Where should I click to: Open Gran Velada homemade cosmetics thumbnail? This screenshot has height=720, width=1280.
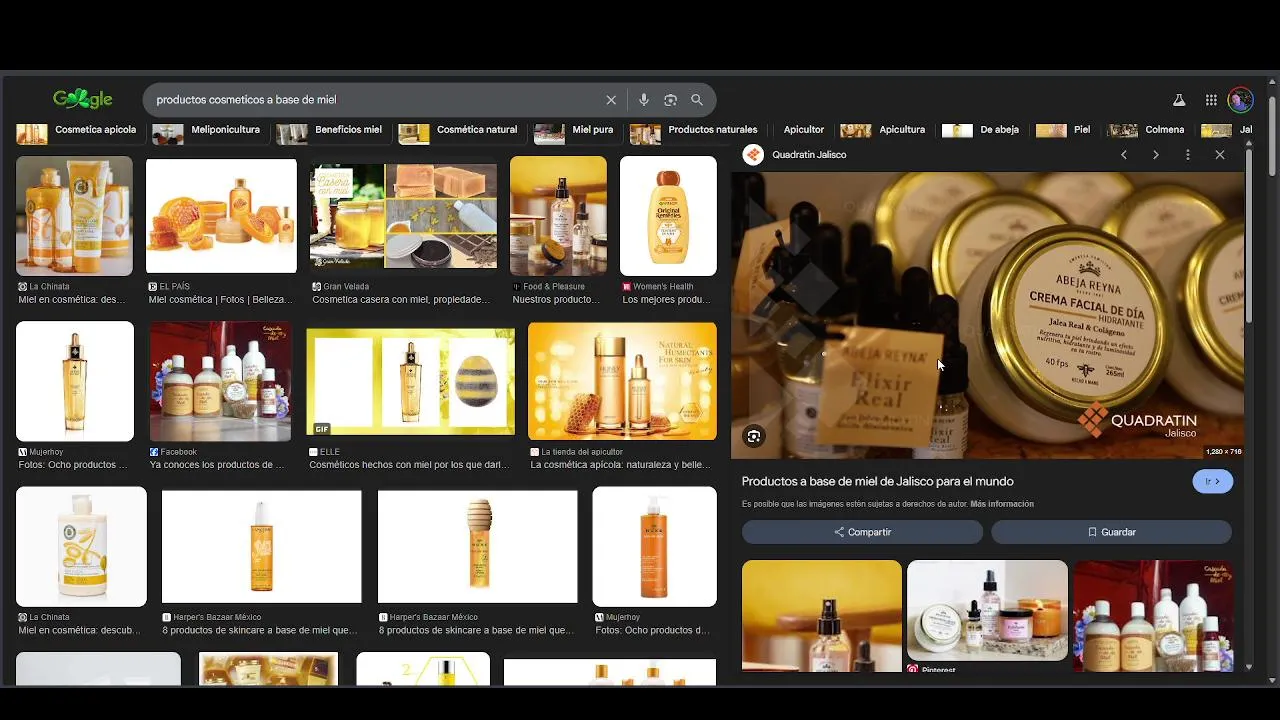click(403, 216)
